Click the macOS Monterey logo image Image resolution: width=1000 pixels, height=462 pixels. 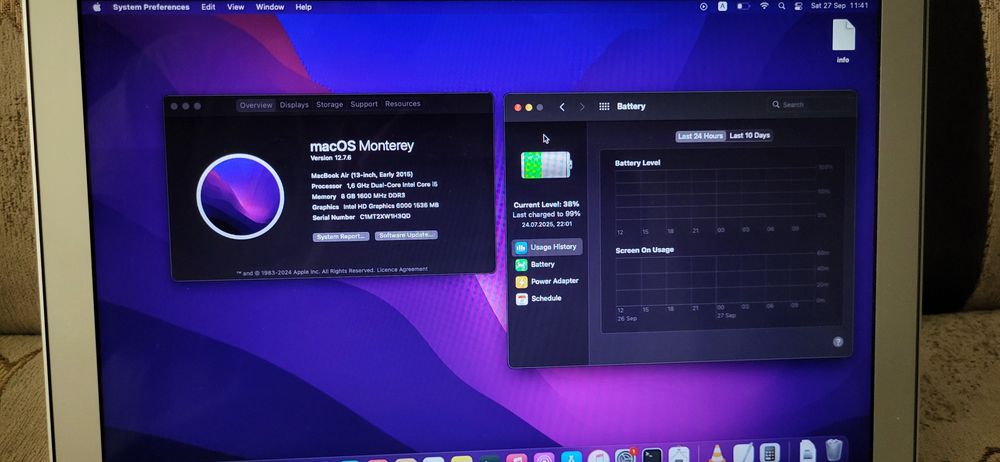[x=240, y=197]
